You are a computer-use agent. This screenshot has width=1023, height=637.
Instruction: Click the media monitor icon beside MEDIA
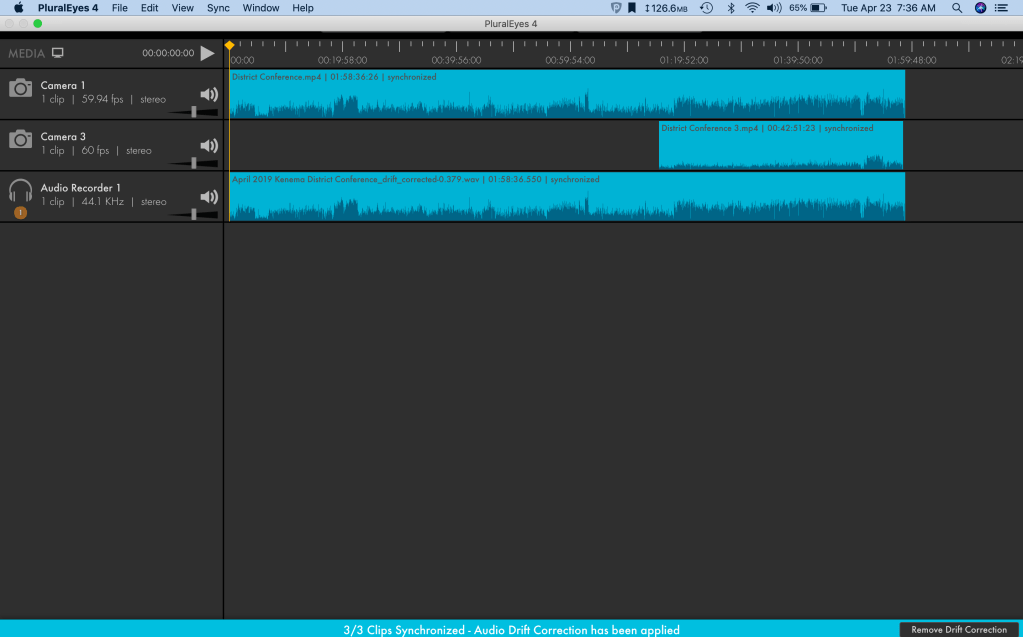tap(58, 53)
